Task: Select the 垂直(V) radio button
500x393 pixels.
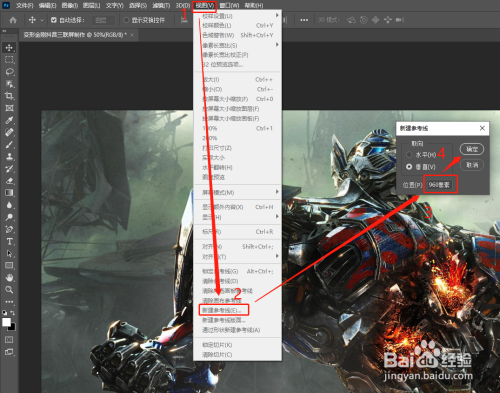Action: click(409, 167)
